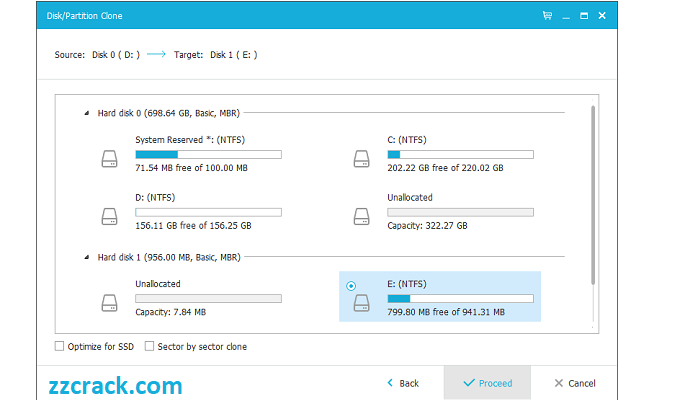The image size is (700, 400).
Task: Select Hard disk 0 Unallocated 322.27 GB drive icon
Action: [x=362, y=216]
